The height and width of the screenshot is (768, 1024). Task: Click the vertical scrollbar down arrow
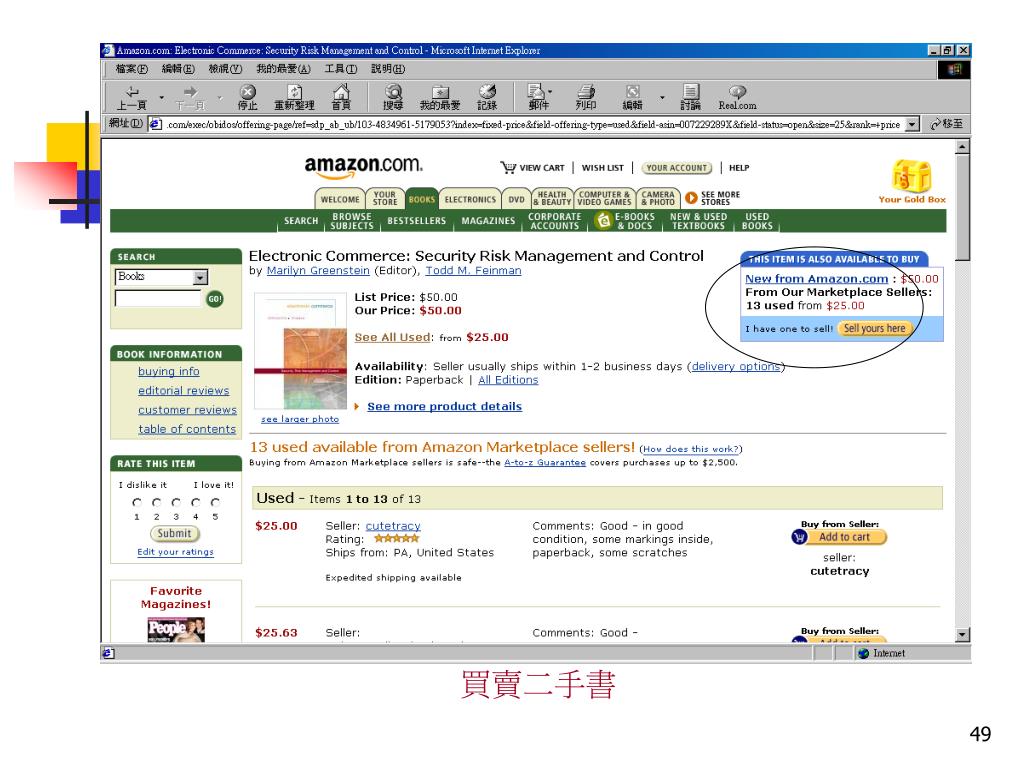tap(962, 634)
